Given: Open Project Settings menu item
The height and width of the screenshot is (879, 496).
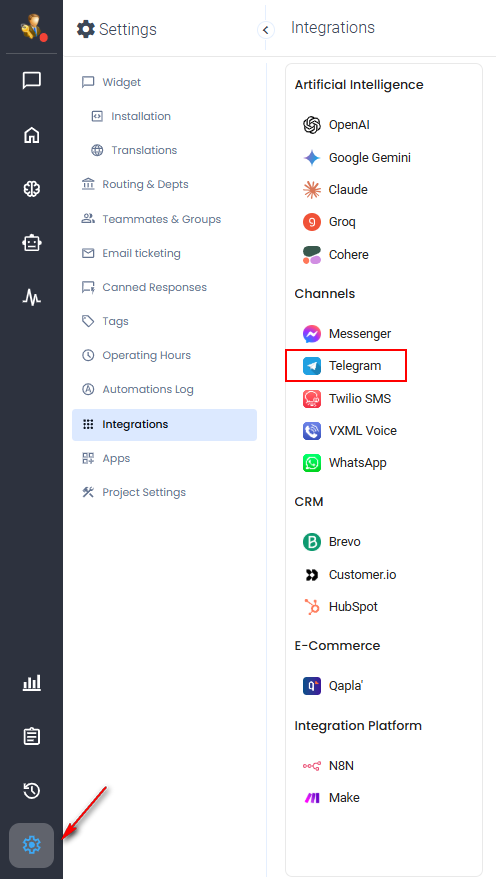Looking at the screenshot, I should pos(133,493).
